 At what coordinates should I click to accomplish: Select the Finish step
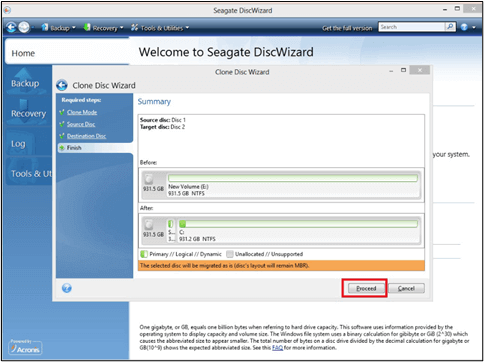pyautogui.click(x=95, y=148)
